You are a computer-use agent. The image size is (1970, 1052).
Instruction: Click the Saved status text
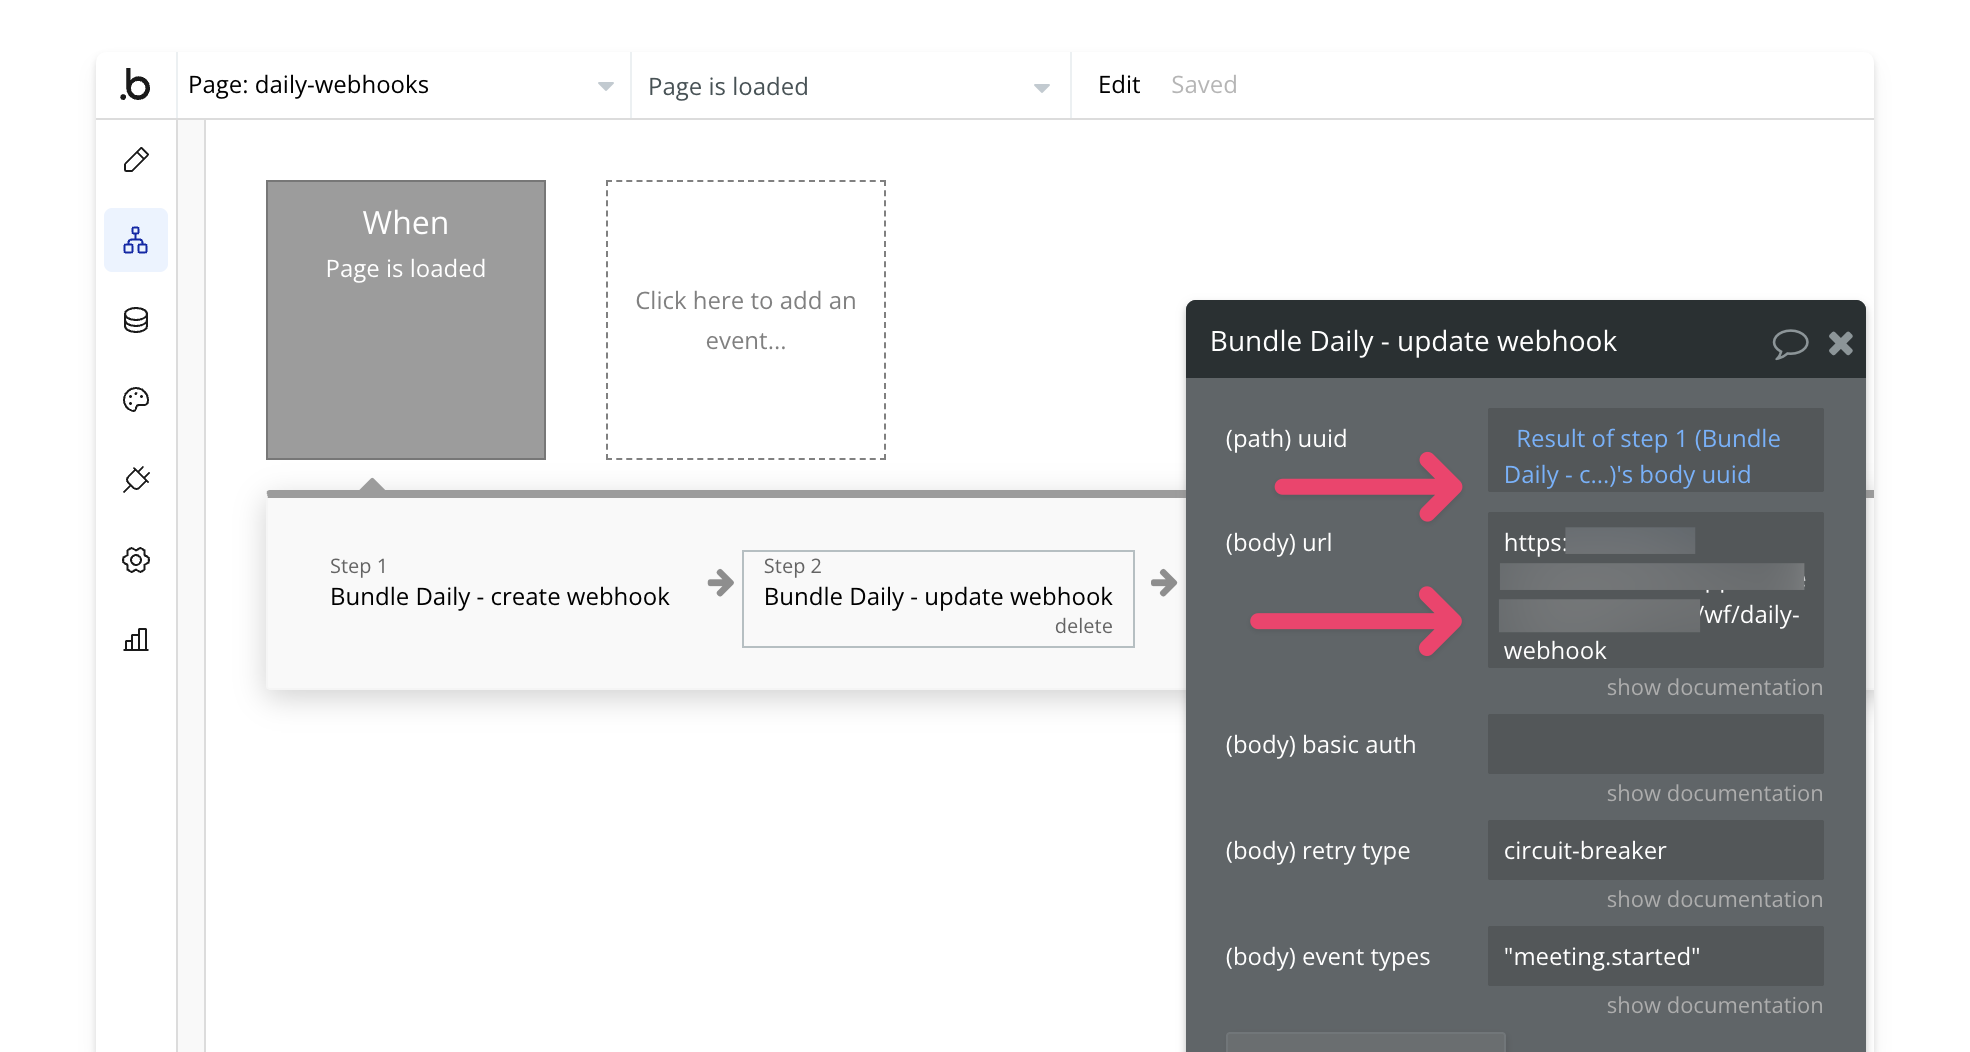click(1204, 85)
